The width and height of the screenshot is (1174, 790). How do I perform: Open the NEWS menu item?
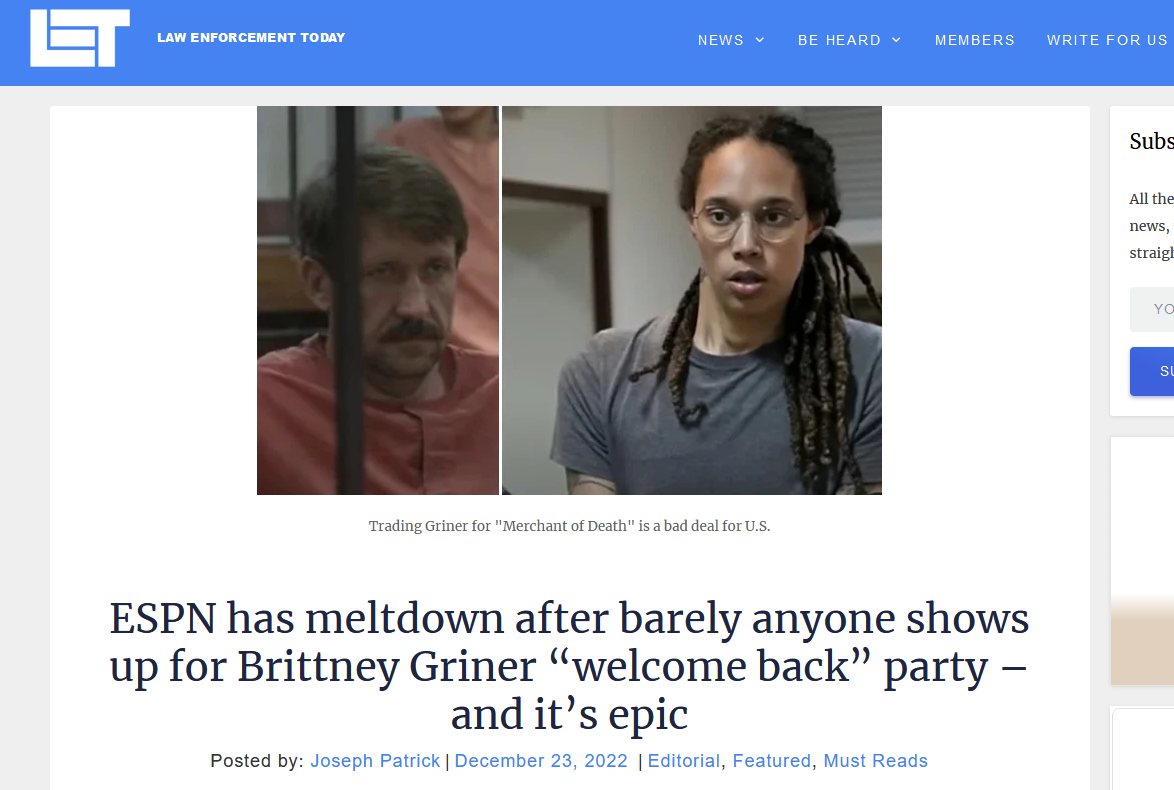(x=720, y=40)
